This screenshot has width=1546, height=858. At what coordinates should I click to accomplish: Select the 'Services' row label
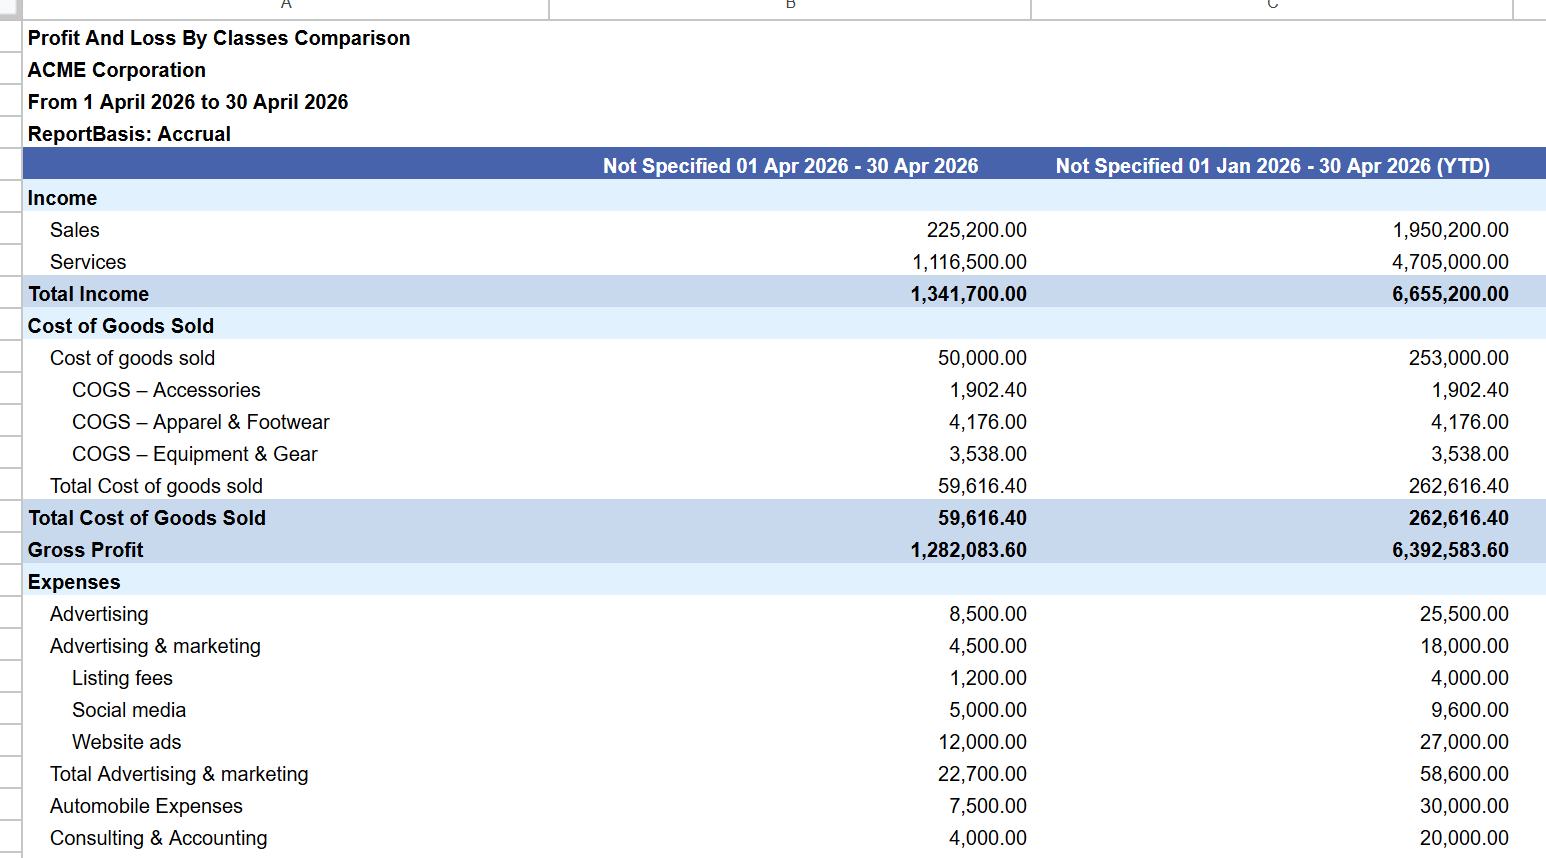coord(88,262)
